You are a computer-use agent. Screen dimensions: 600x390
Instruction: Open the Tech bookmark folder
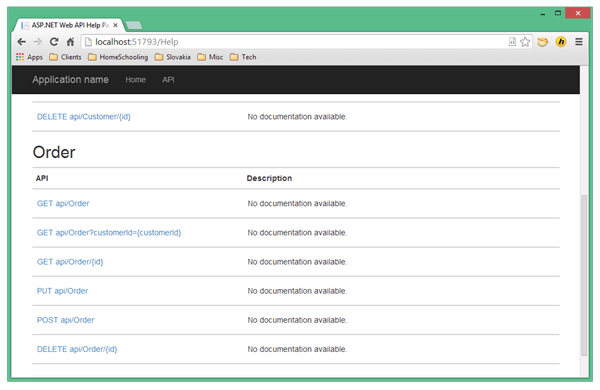pyautogui.click(x=243, y=57)
